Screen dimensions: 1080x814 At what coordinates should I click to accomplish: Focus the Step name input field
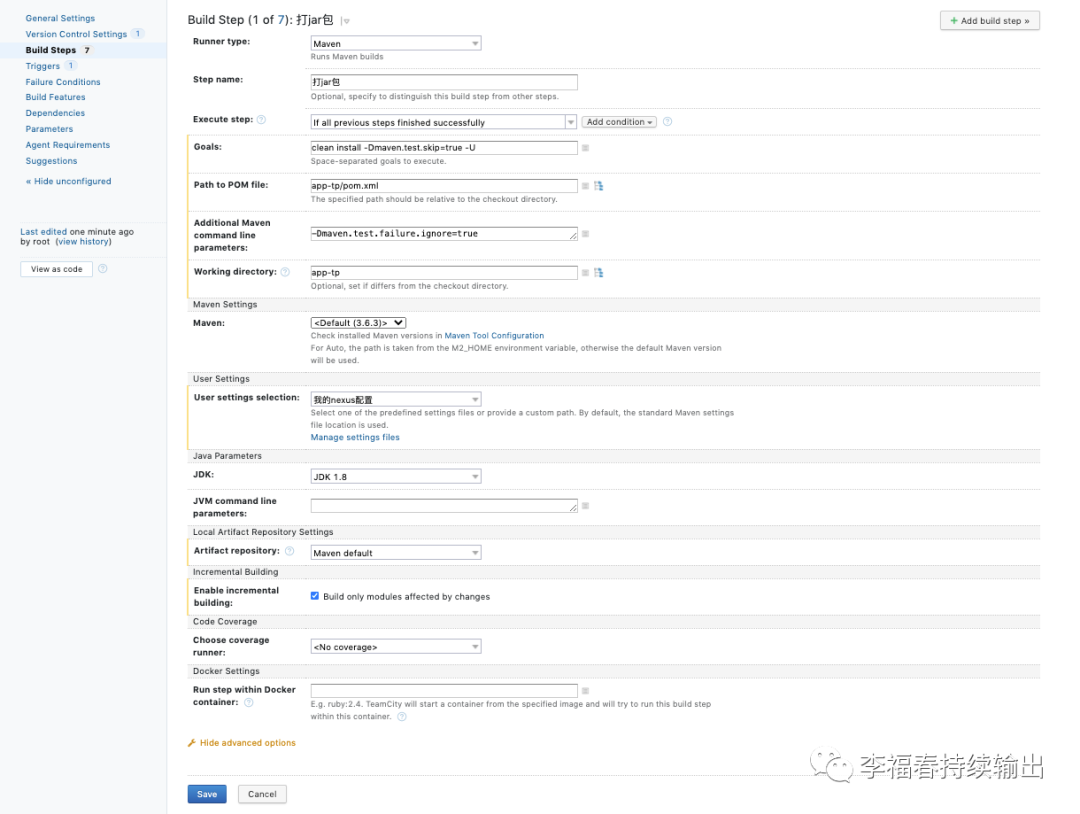[444, 82]
